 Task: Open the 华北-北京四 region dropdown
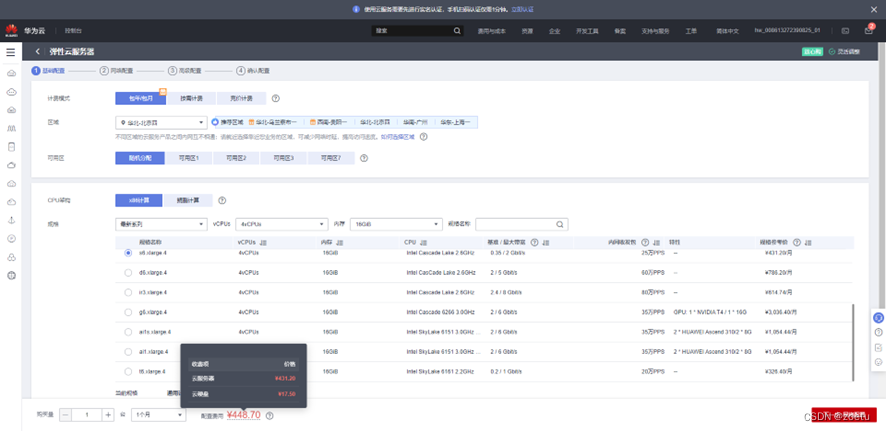point(161,123)
